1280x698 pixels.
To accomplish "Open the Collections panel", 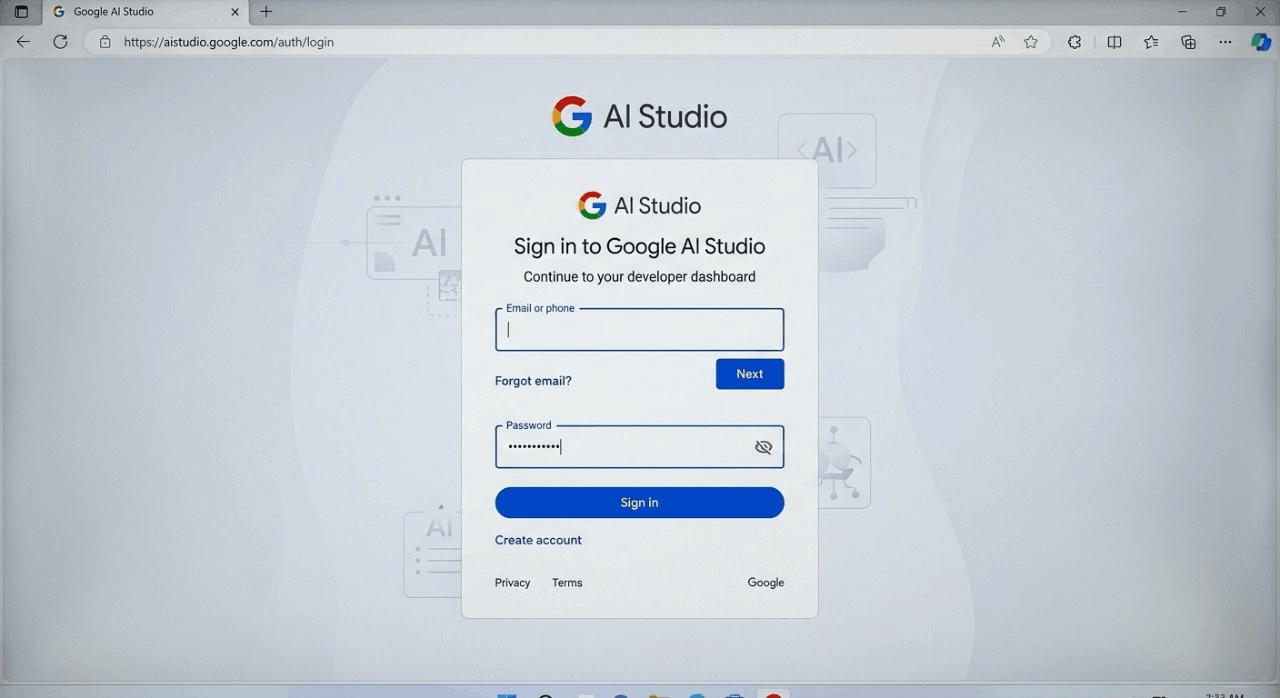I will (x=1188, y=42).
